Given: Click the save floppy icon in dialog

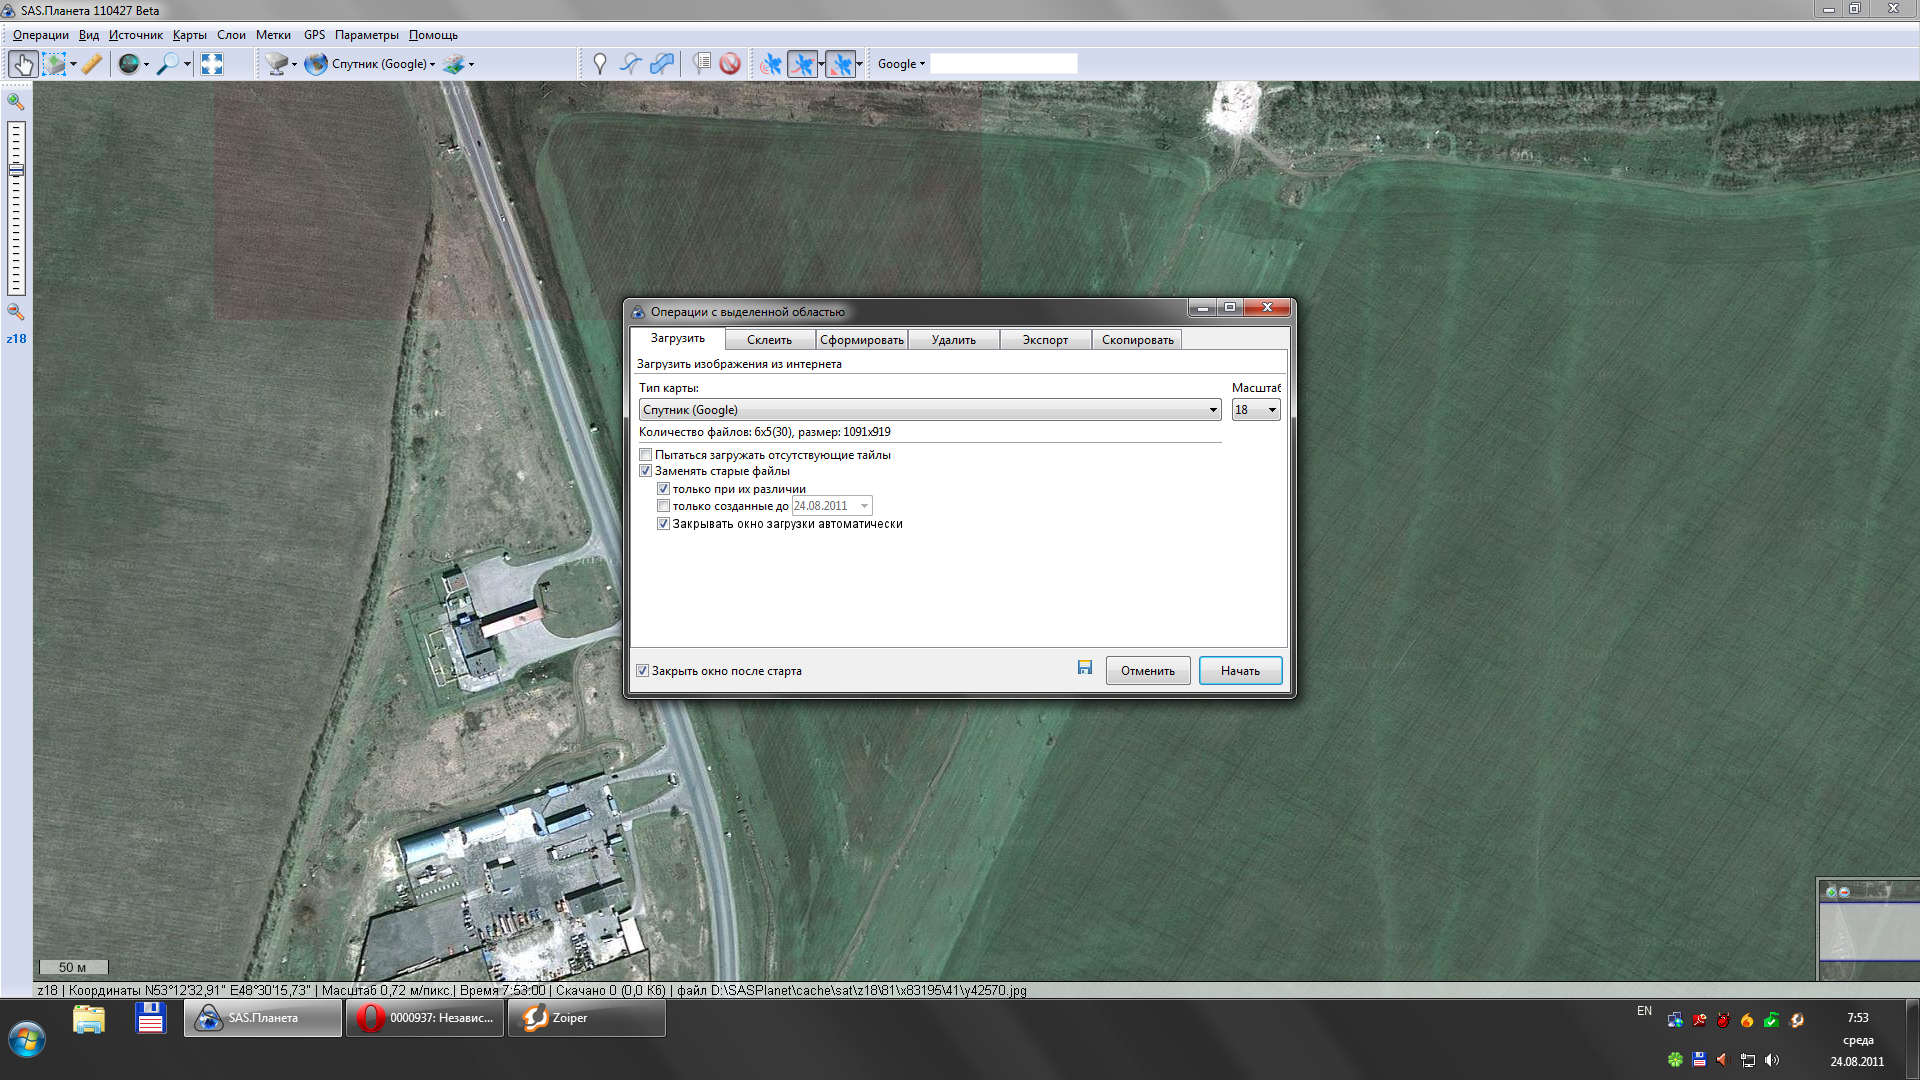Looking at the screenshot, I should 1085,668.
